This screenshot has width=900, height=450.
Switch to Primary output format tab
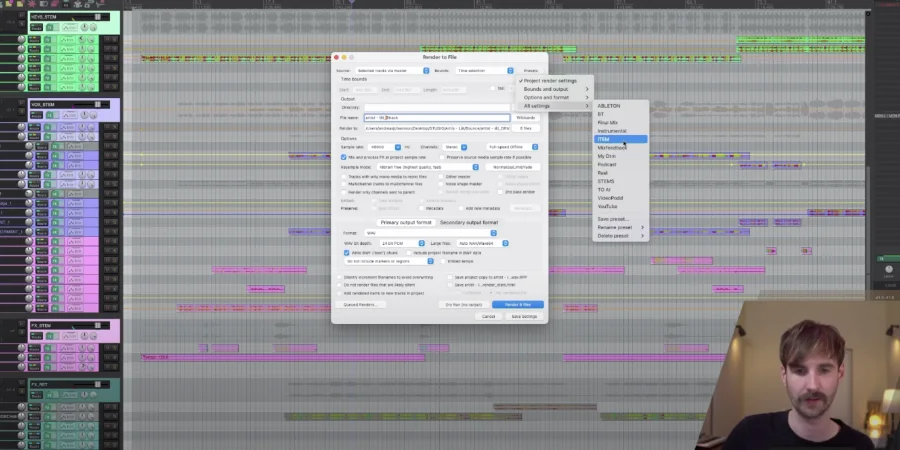[406, 223]
